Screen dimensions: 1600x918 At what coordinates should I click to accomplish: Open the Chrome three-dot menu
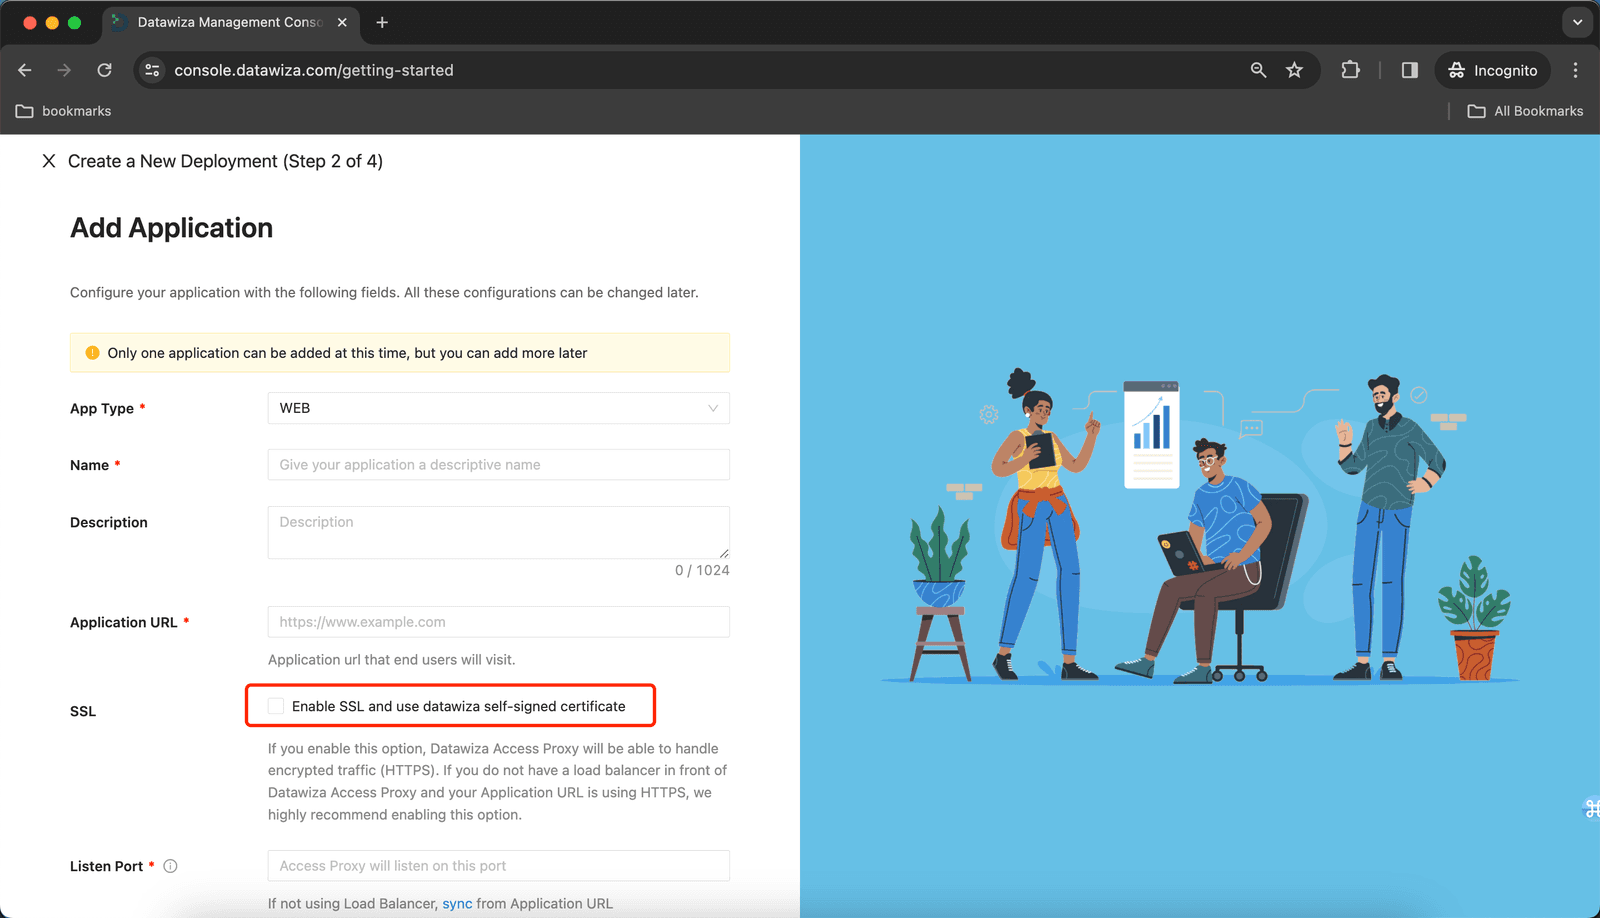(1575, 70)
